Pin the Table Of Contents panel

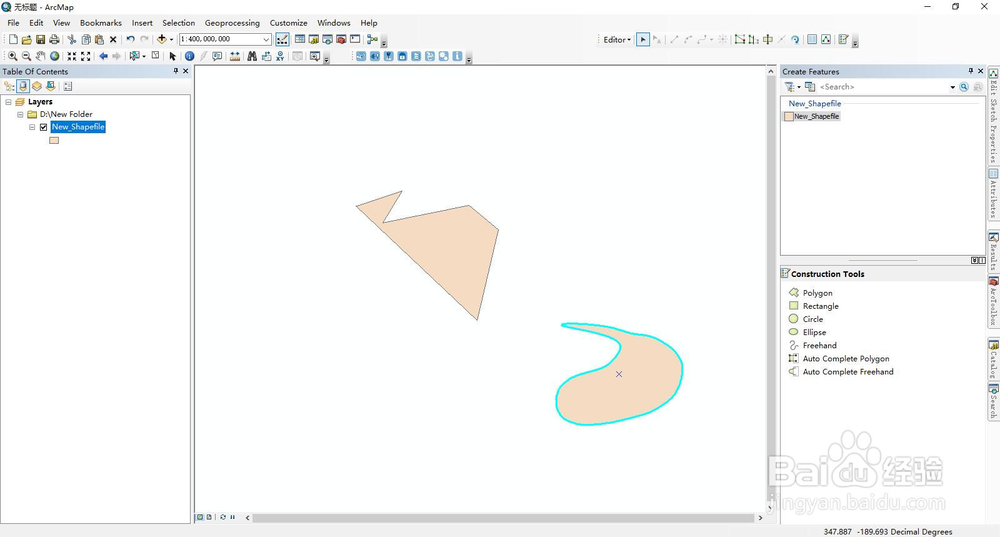(176, 71)
